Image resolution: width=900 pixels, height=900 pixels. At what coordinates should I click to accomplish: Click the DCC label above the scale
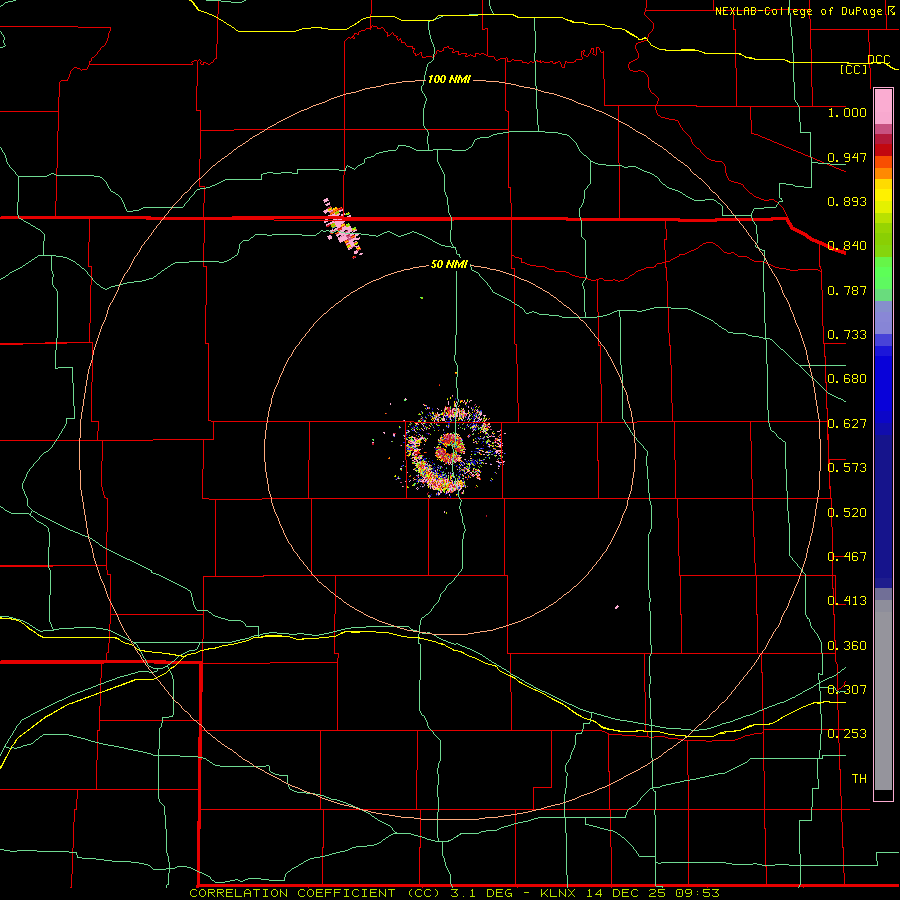point(879,59)
